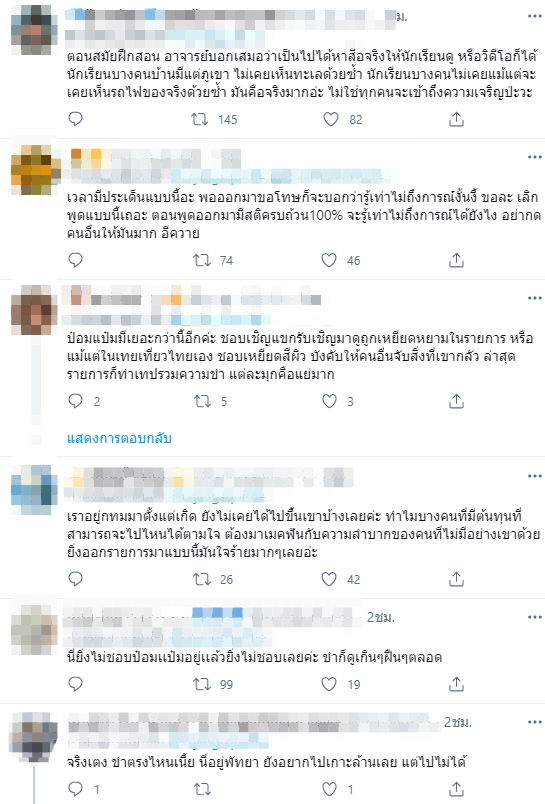Screen dimensions: 545x804
Task: Share the first tweet about teaching practice
Action: pos(456,119)
